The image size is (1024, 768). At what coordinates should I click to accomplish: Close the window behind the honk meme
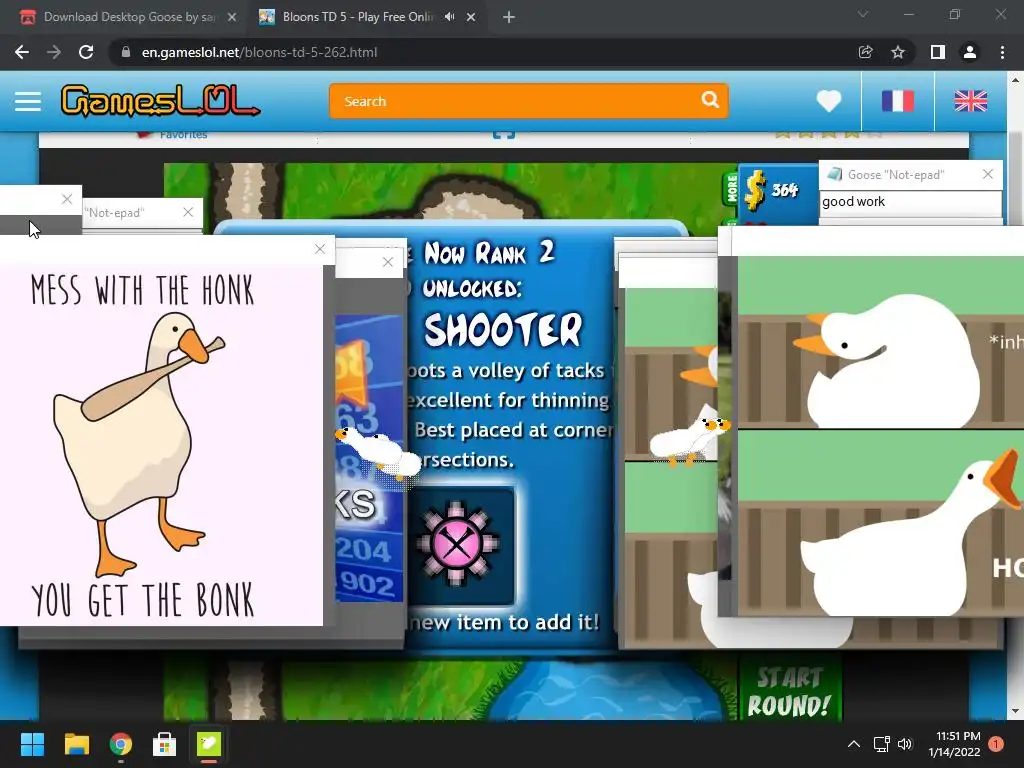(388, 262)
